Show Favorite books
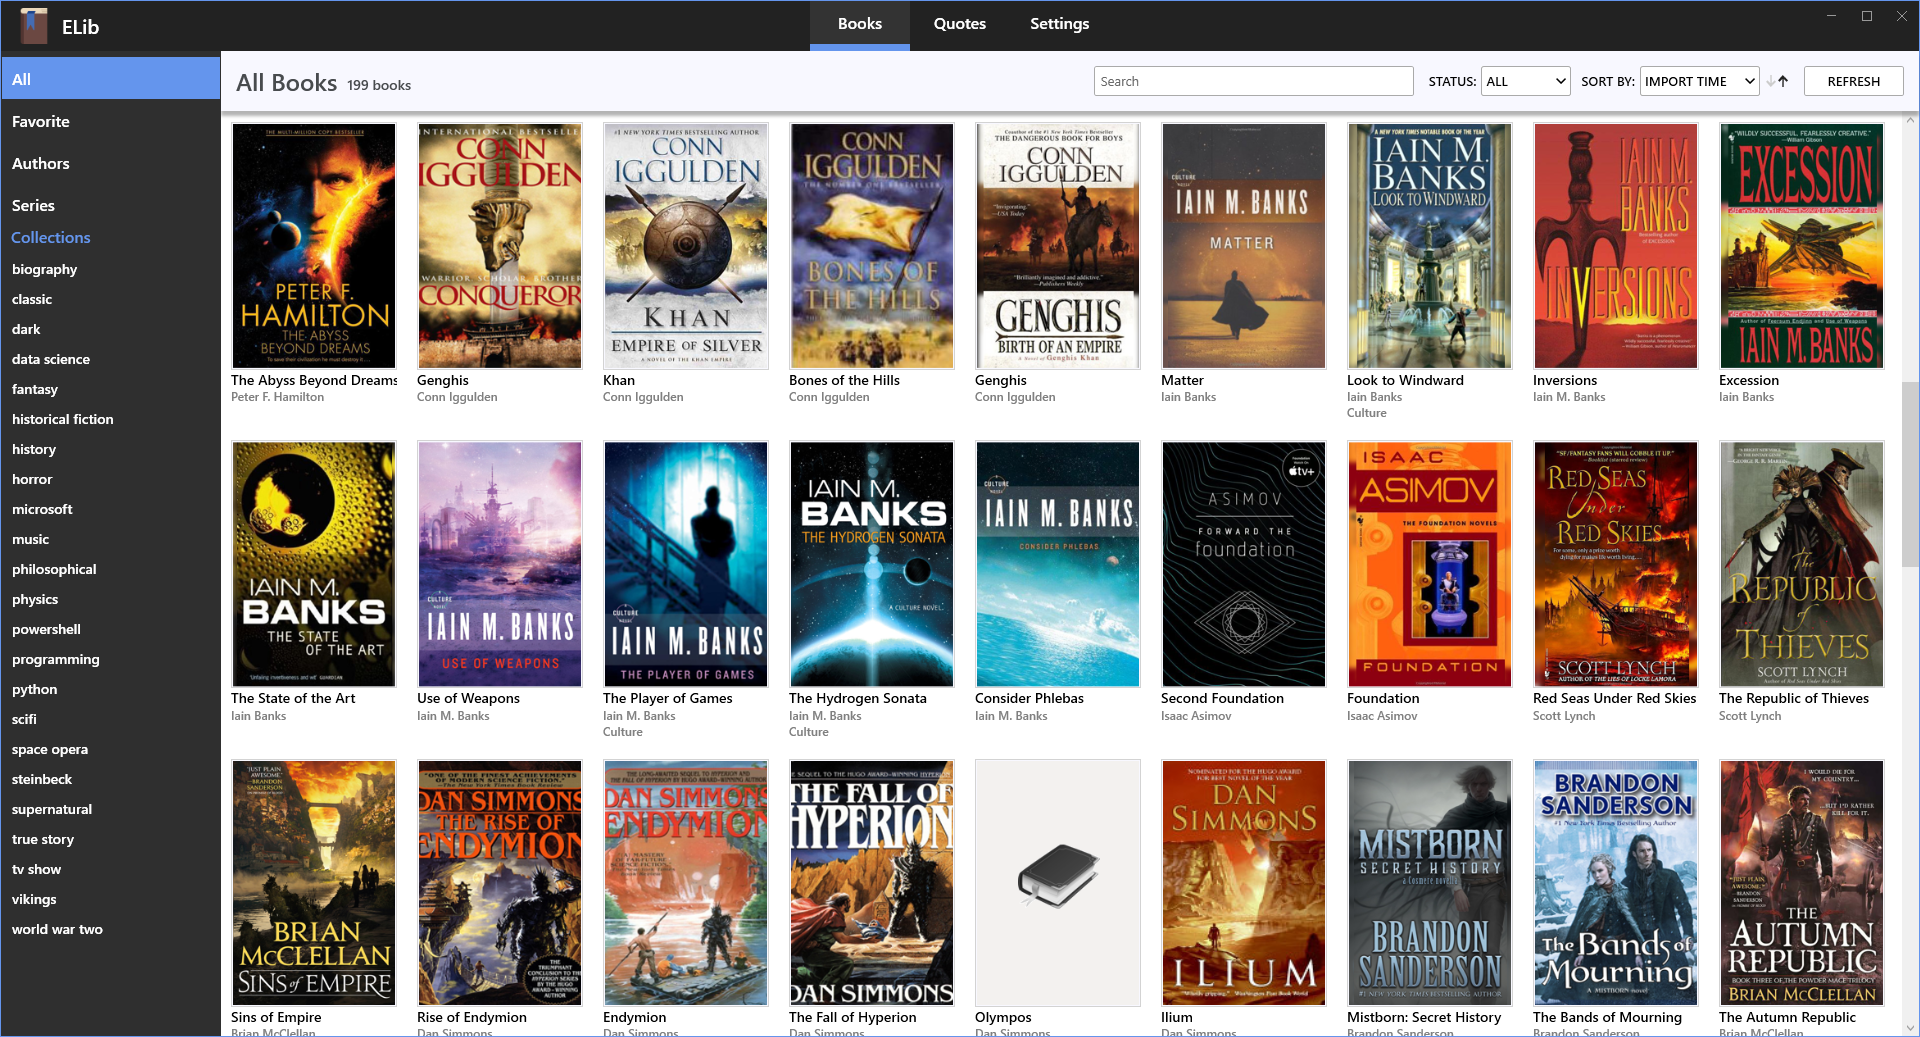Screen dimensions: 1920x1037 click(110, 121)
